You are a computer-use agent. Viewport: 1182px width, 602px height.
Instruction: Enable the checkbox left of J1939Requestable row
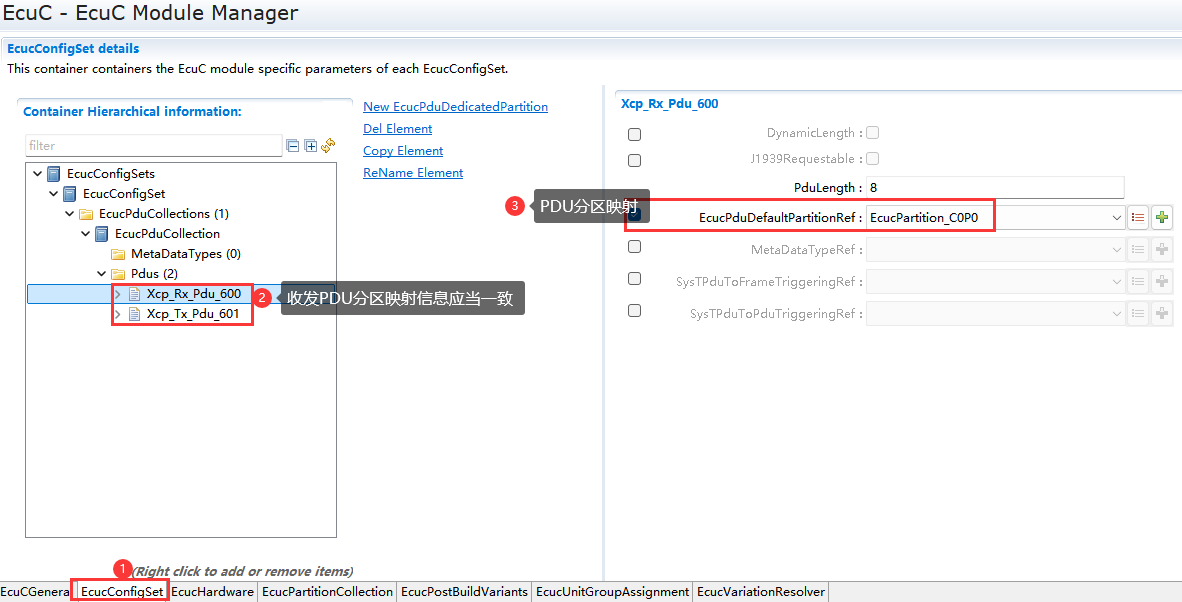(634, 160)
